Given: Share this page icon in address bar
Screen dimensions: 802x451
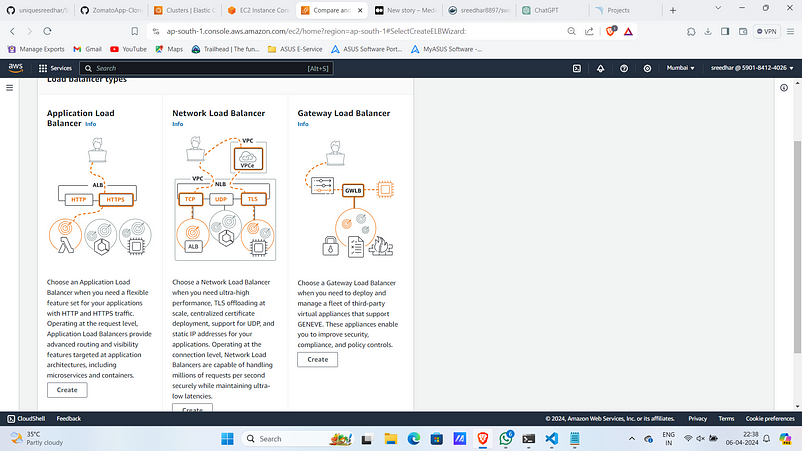Looking at the screenshot, I should (x=589, y=31).
